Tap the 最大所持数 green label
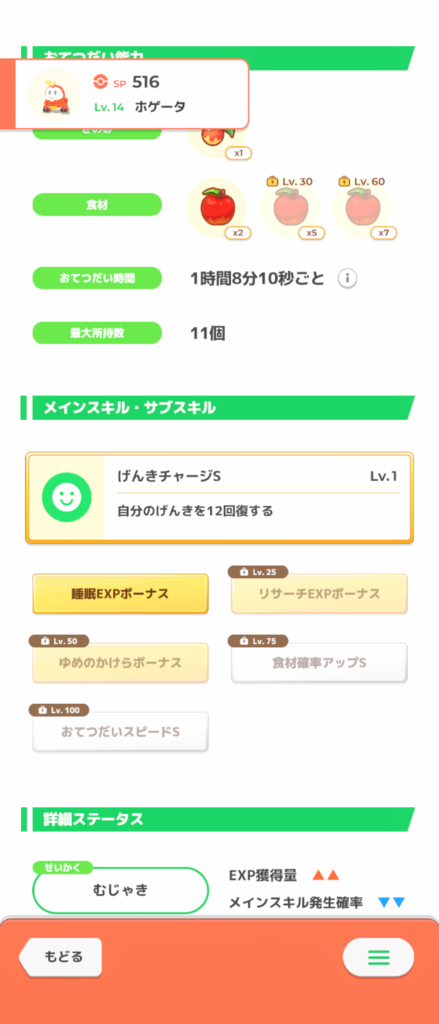439x1024 pixels. point(97,332)
